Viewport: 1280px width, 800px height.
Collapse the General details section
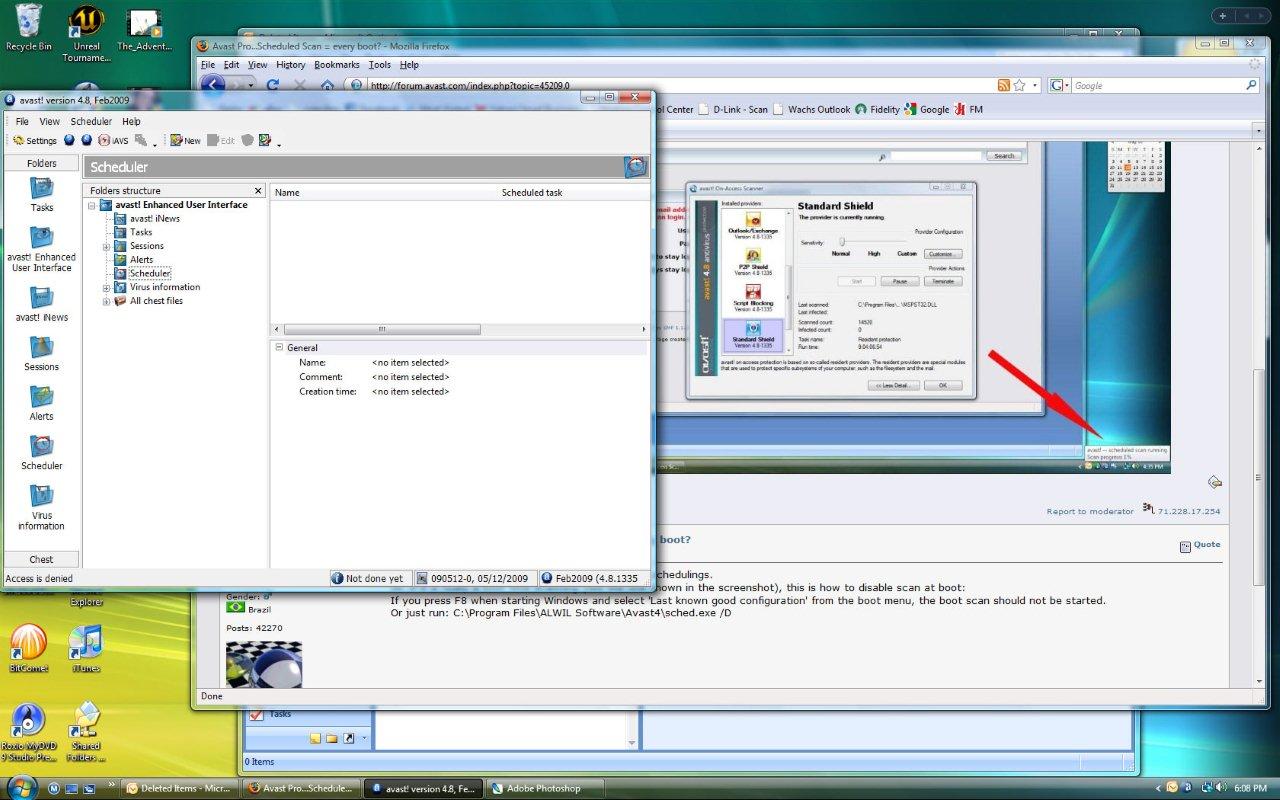tap(279, 348)
